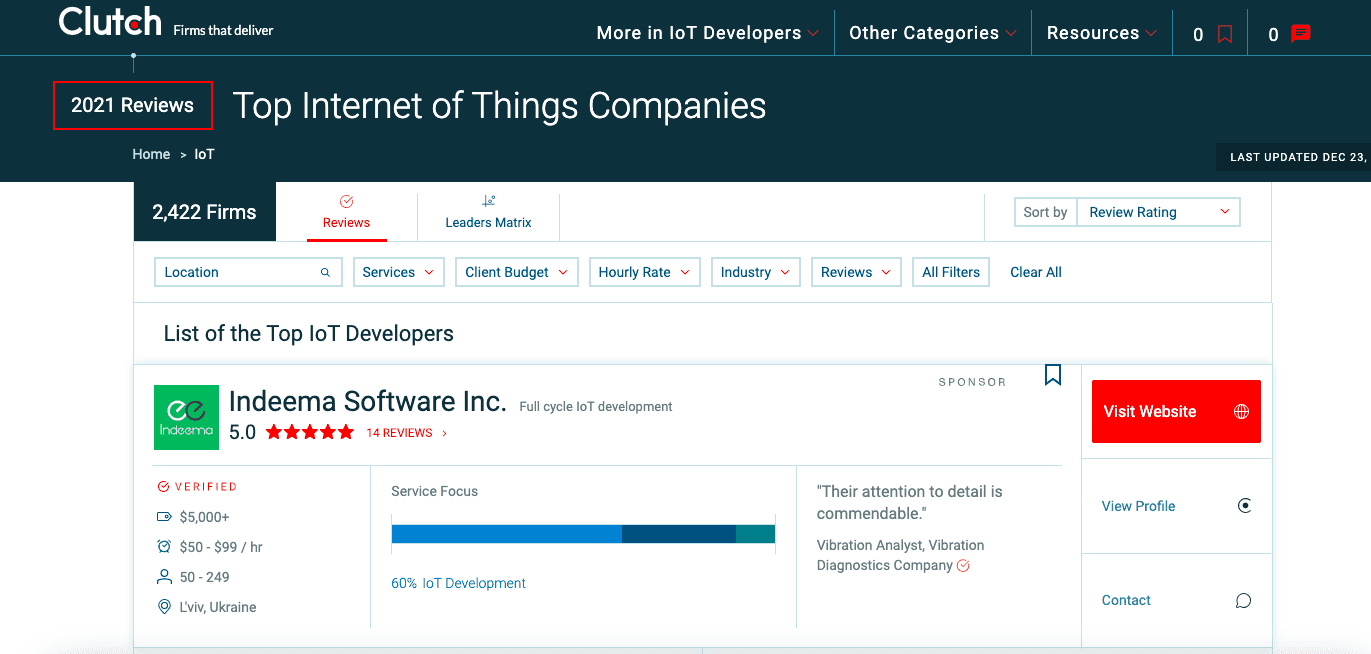Bookmark Indeema Software listing

tap(1052, 375)
